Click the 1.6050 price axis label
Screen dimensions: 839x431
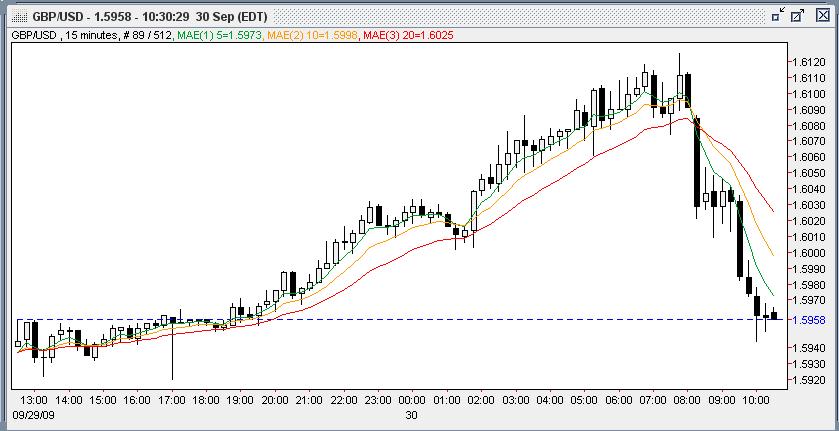810,173
